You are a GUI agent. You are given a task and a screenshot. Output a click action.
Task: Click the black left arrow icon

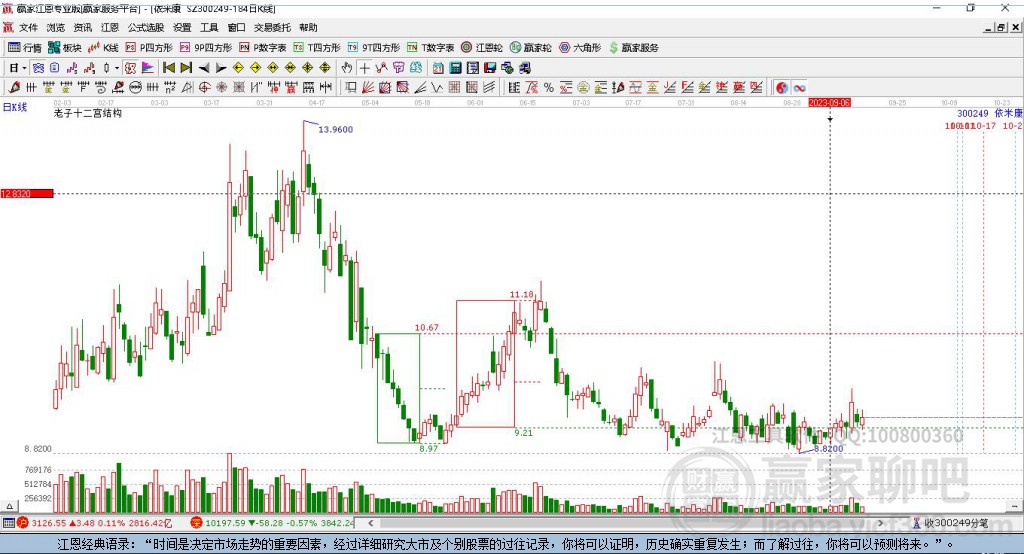point(204,67)
